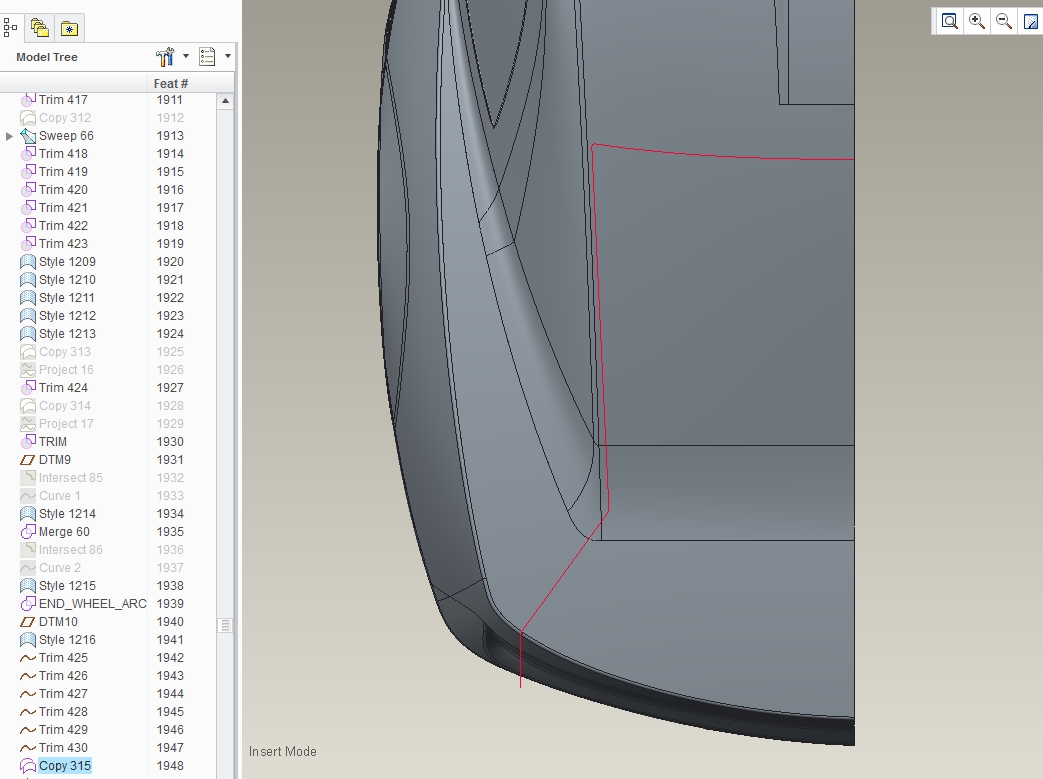Select the Trim 417 feature

(x=63, y=100)
